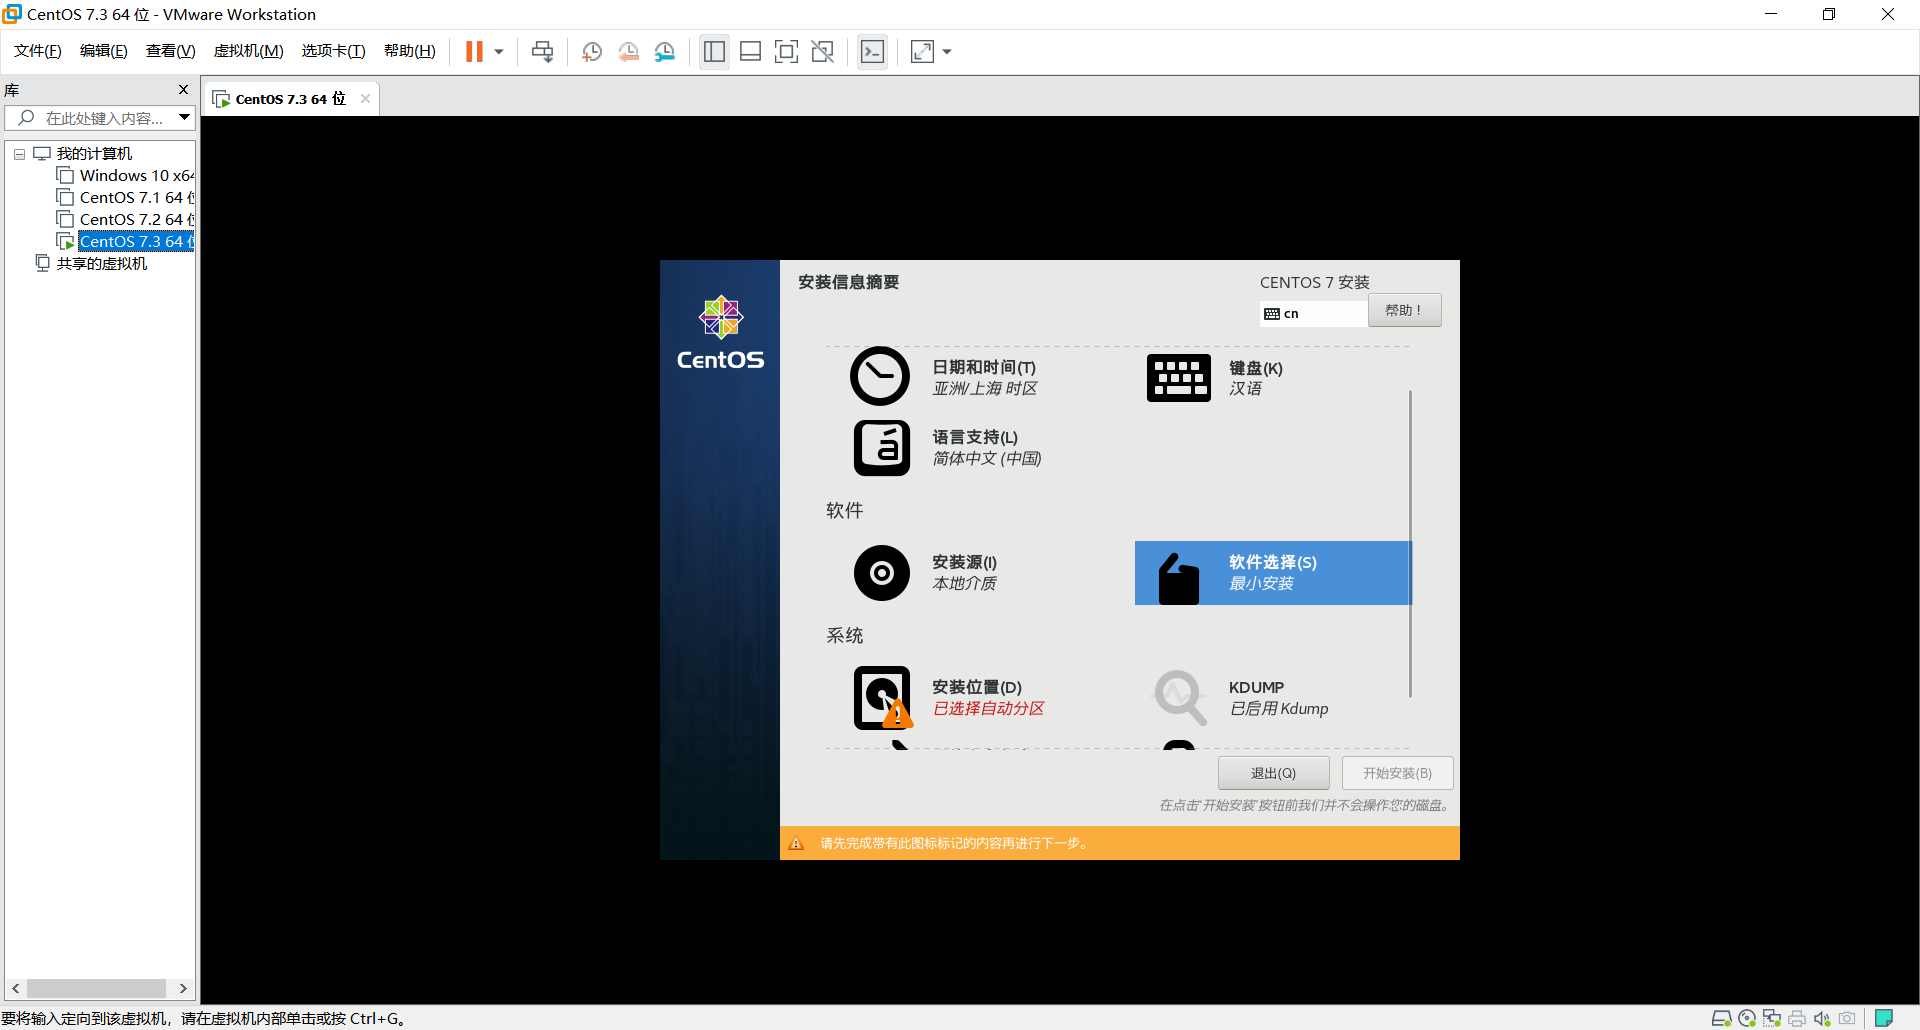The height and width of the screenshot is (1030, 1920).
Task: Open the stretch display dropdown arrow
Action: click(x=947, y=52)
